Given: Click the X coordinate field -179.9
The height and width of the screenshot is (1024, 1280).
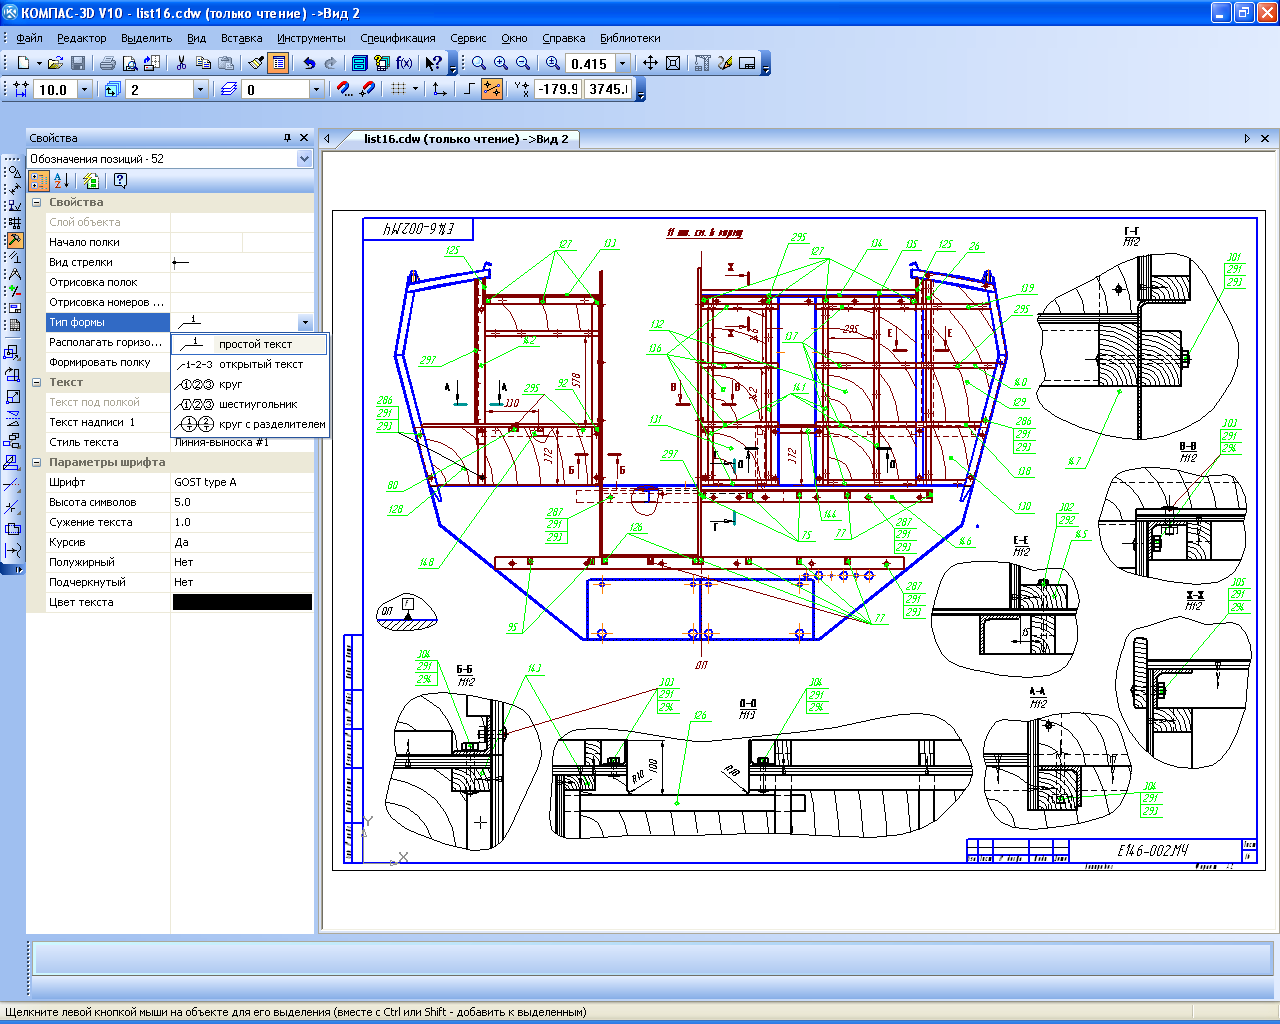Looking at the screenshot, I should [557, 89].
